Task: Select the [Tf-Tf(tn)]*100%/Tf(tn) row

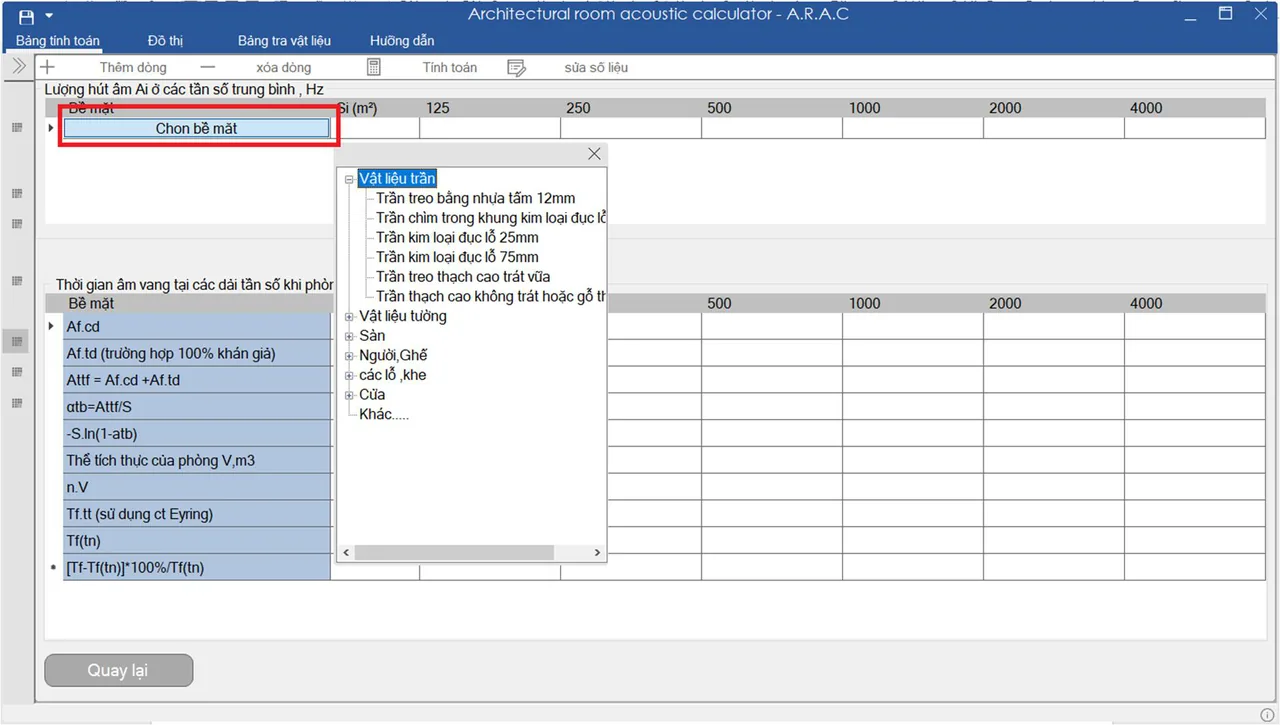Action: click(x=197, y=568)
